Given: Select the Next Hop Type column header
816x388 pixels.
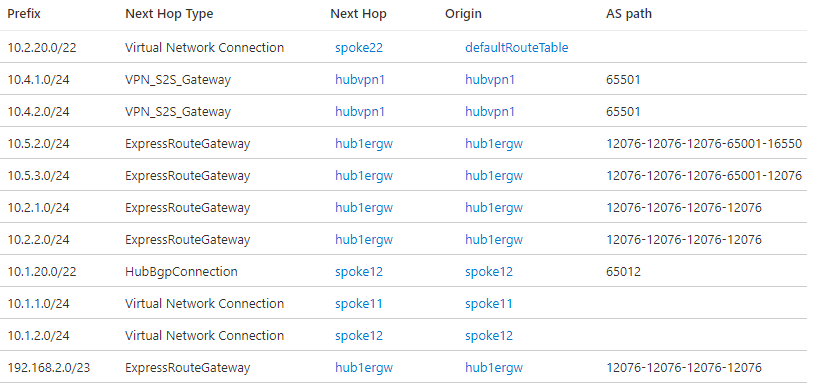Looking at the screenshot, I should click(169, 14).
